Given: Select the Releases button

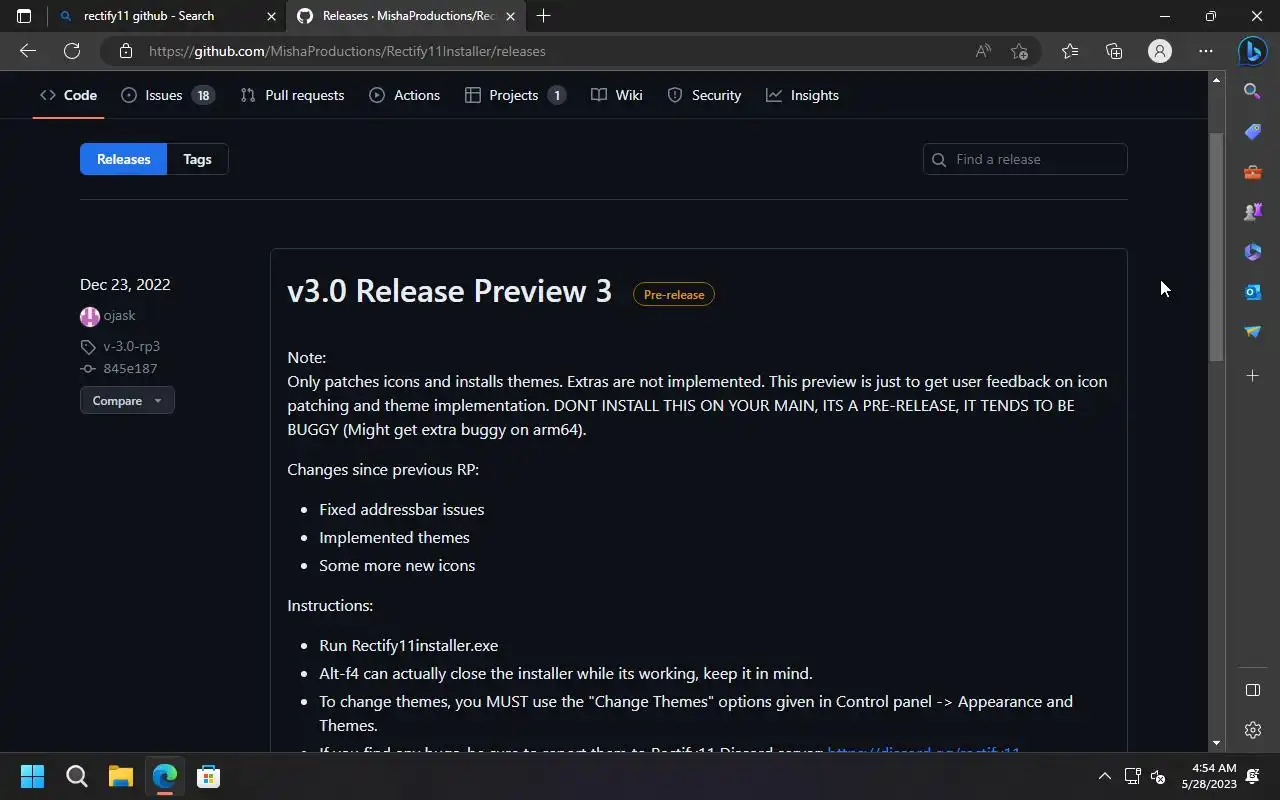Looking at the screenshot, I should [123, 159].
